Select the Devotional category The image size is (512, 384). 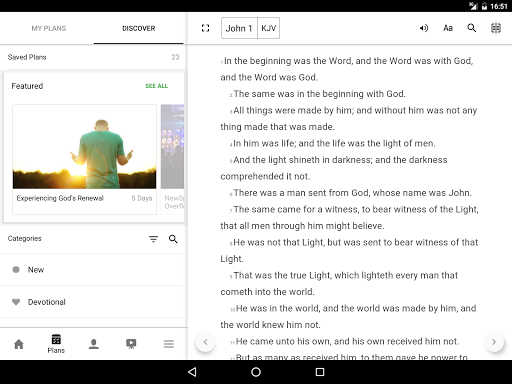click(x=93, y=302)
